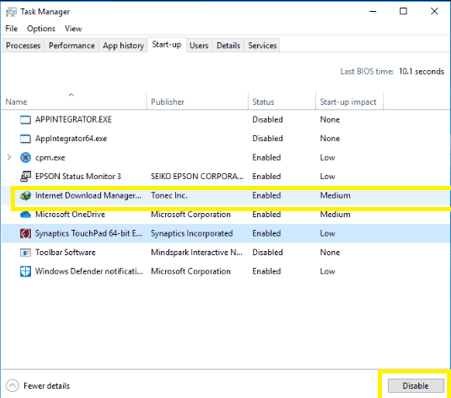Open the Services tab
Screen dimensions: 451x398
tap(262, 45)
